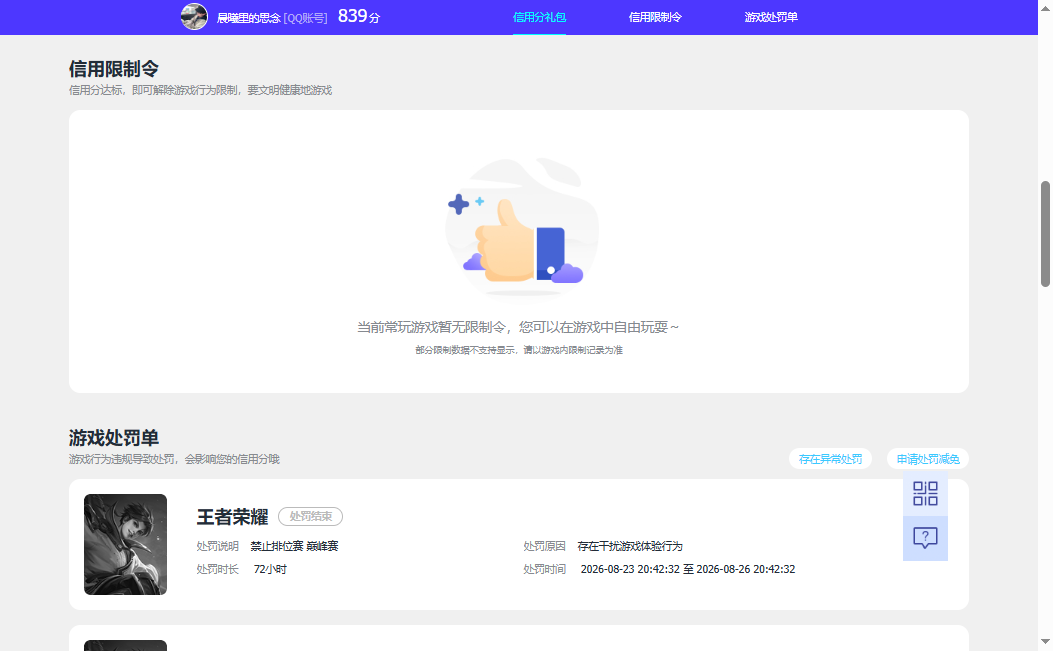Click the 信用分达标 subtitle text
The height and width of the screenshot is (651, 1053).
coord(200,90)
